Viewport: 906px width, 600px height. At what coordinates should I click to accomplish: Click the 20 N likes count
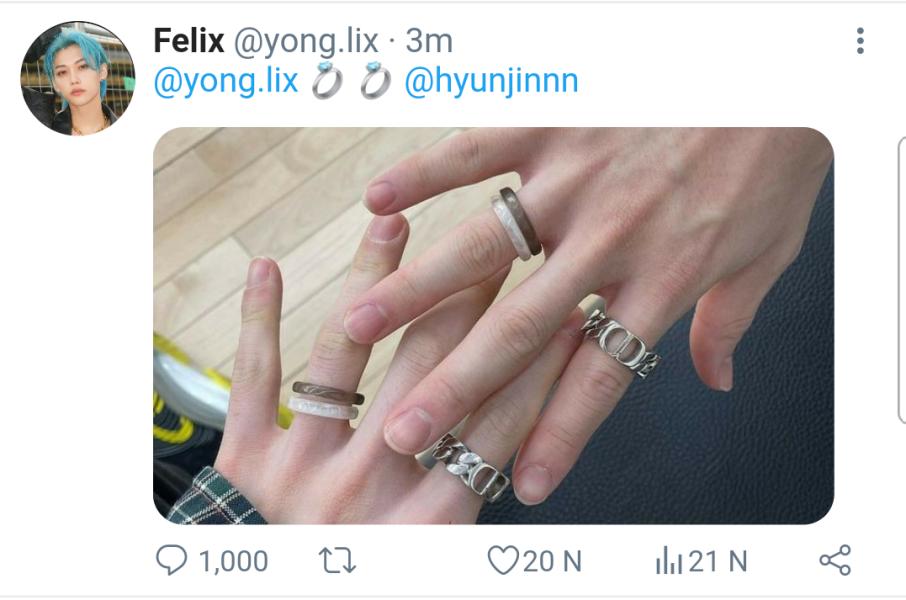tap(552, 561)
